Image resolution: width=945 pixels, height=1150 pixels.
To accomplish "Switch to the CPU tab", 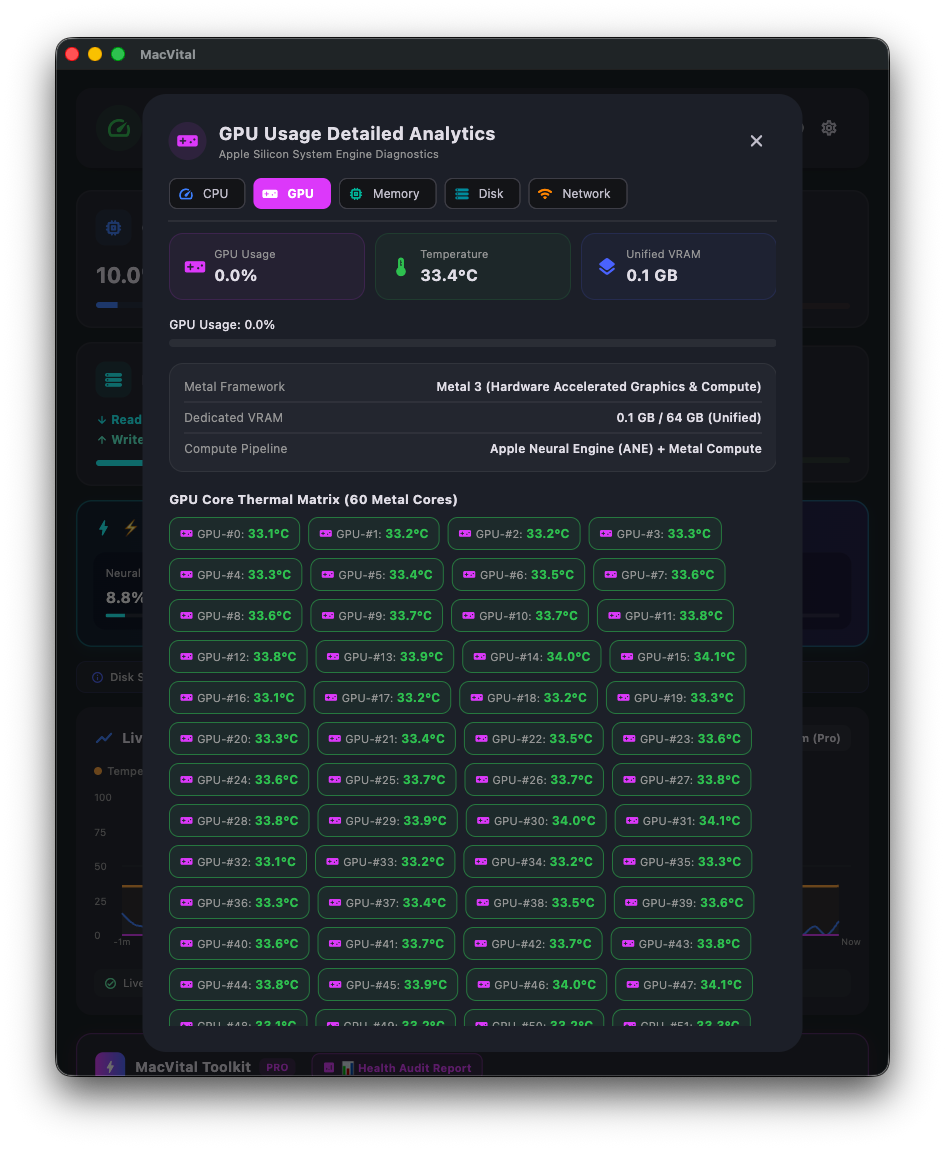I will [x=207, y=194].
